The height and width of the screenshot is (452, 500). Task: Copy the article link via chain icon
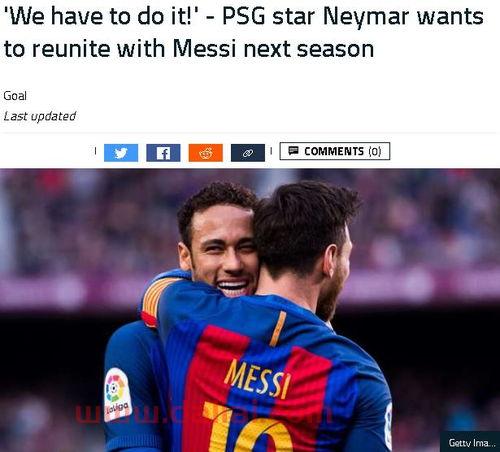coord(248,153)
